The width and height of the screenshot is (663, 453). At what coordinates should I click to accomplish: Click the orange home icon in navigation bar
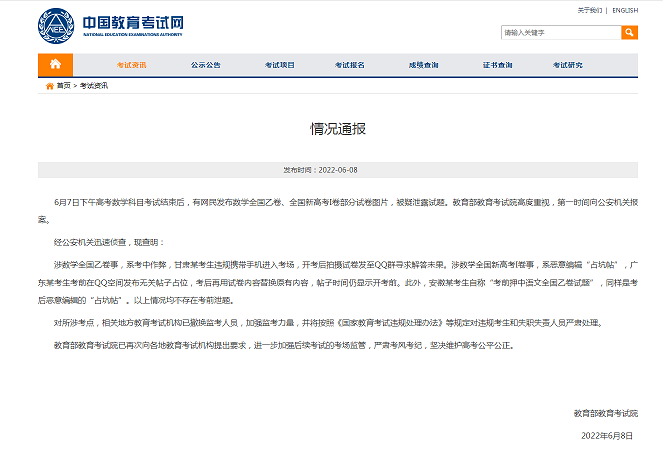pyautogui.click(x=55, y=65)
